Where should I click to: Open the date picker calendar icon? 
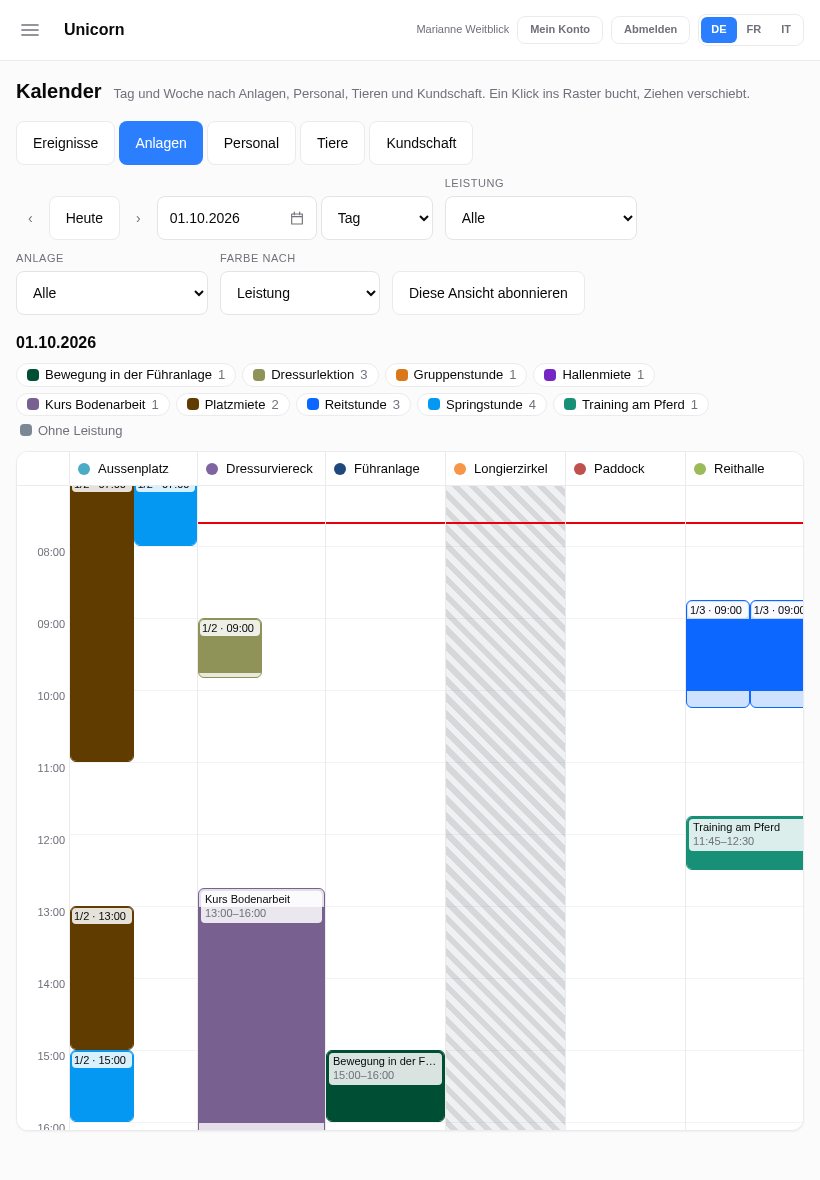(297, 218)
